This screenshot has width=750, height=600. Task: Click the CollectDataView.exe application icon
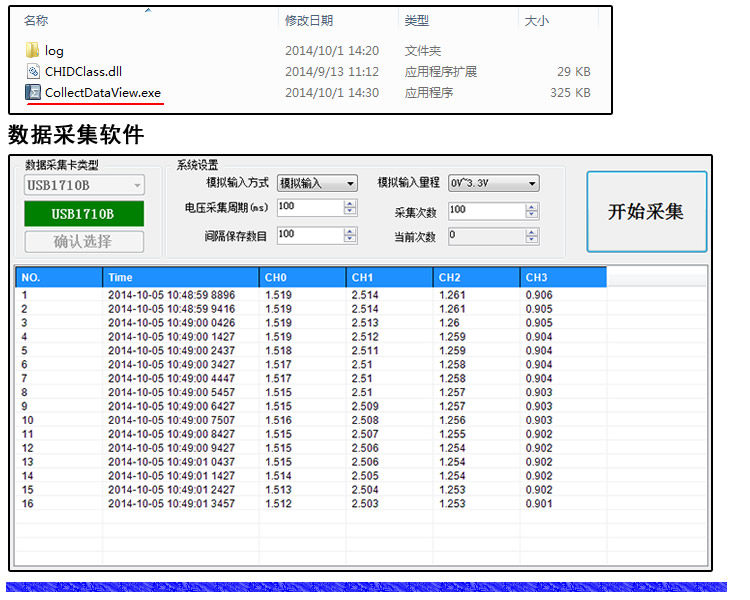point(33,92)
